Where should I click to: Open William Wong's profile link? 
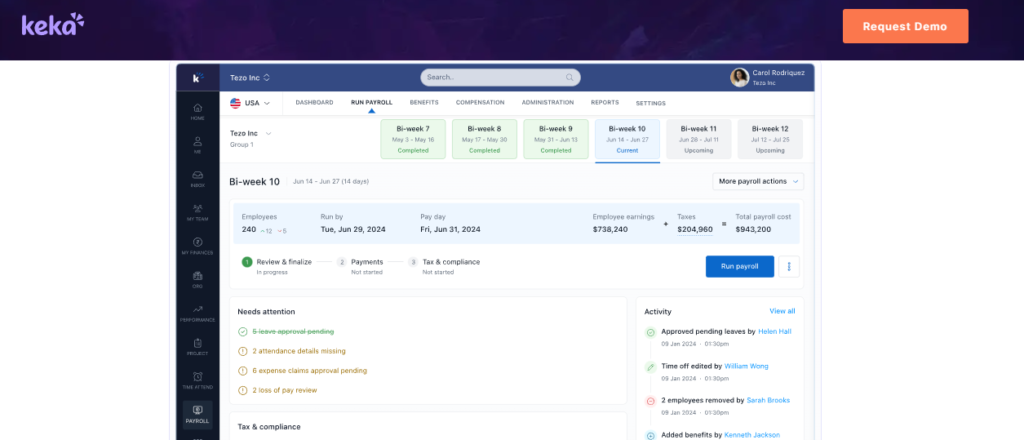pos(746,366)
